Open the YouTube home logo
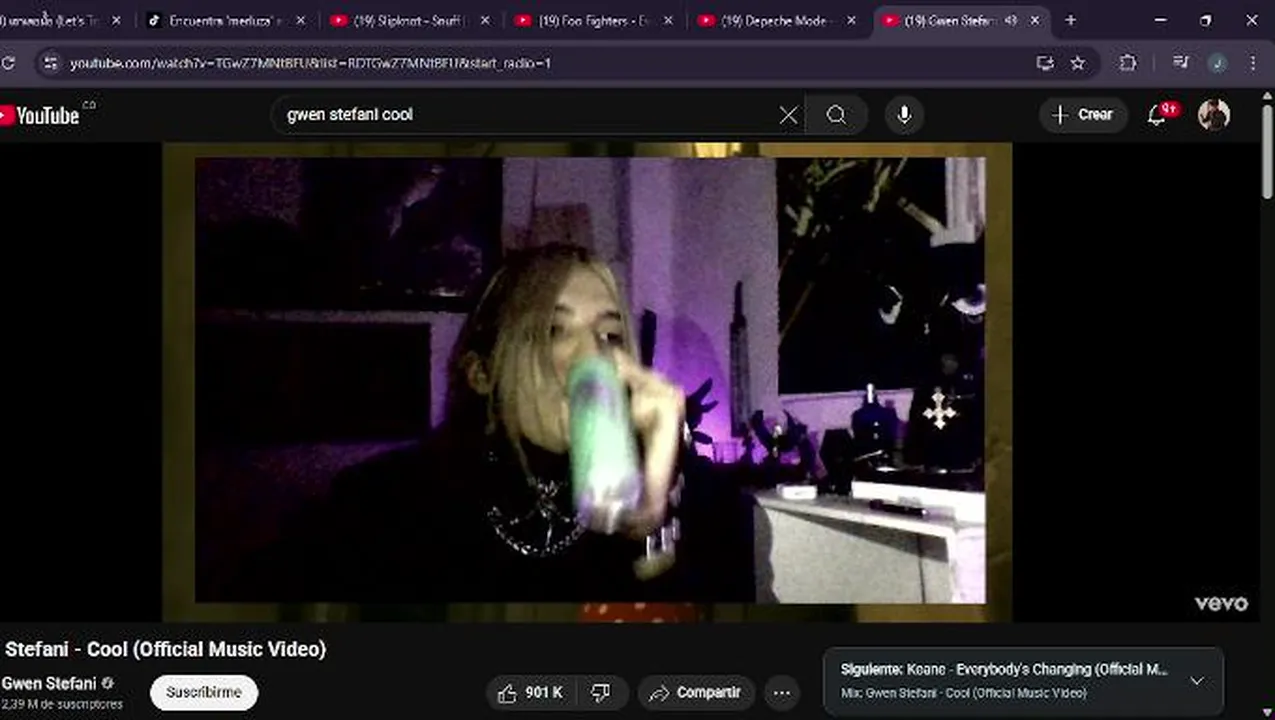Image resolution: width=1275 pixels, height=720 pixels. click(42, 115)
